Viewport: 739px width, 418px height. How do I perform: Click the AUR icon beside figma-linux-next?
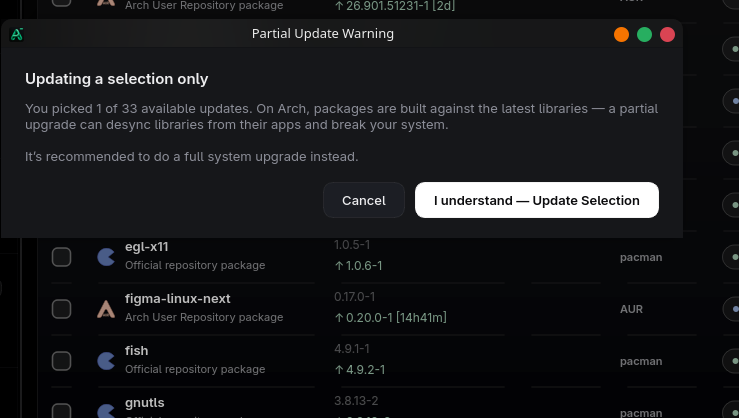pos(106,309)
